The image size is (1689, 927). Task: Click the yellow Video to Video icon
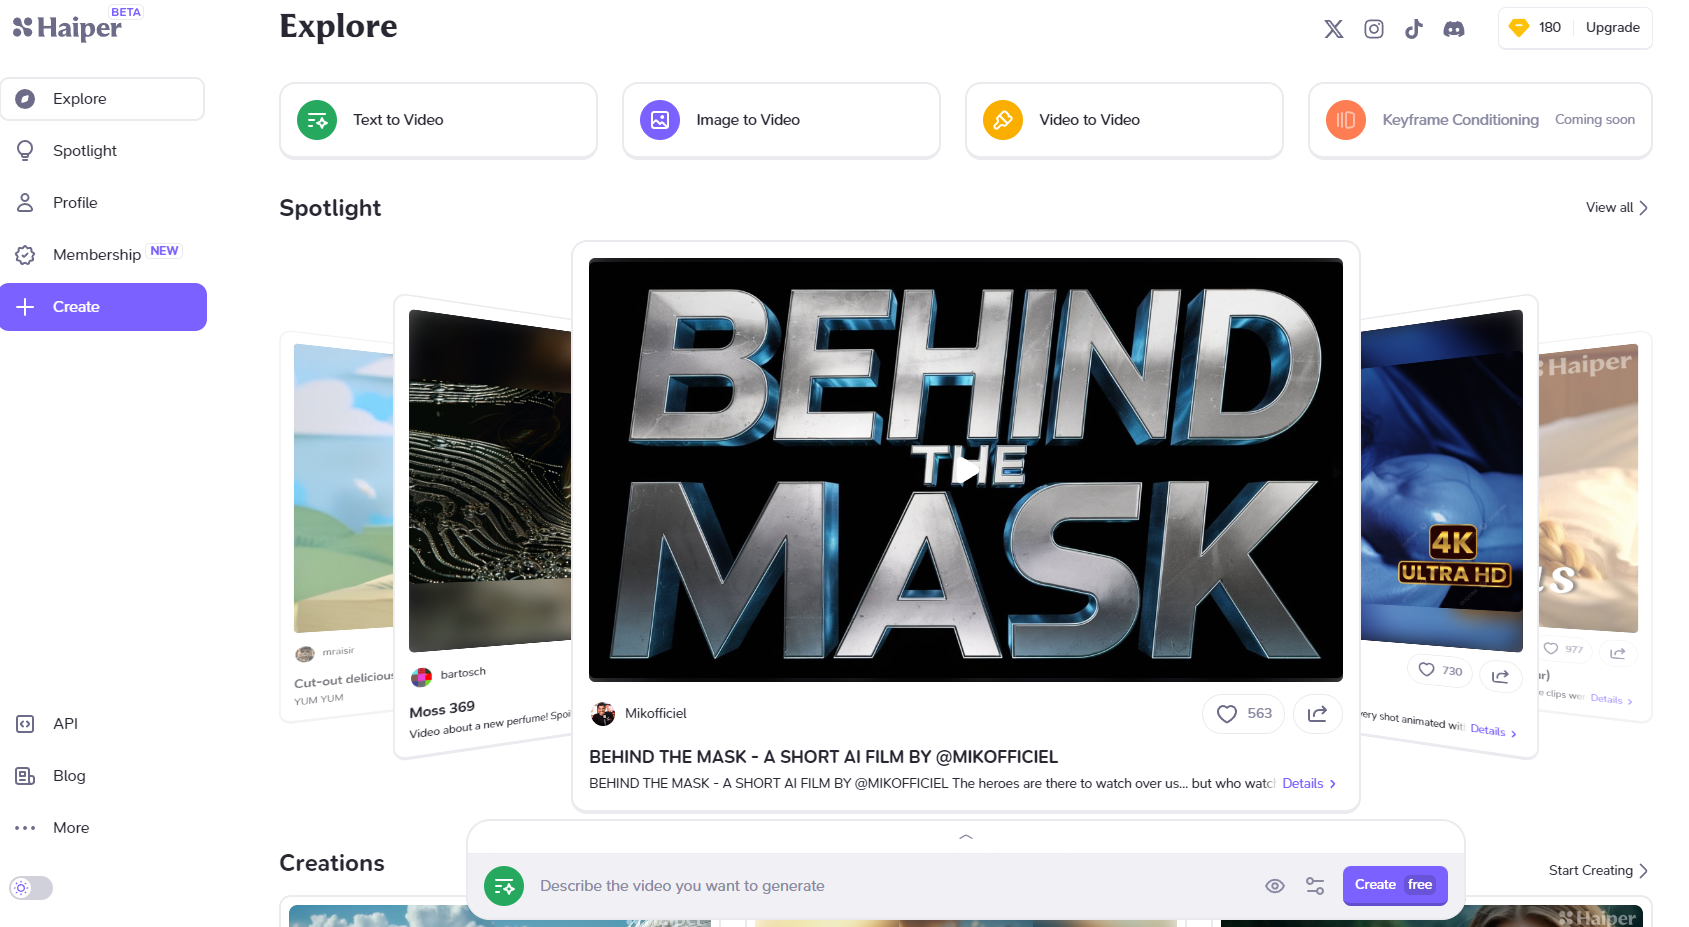(1003, 120)
